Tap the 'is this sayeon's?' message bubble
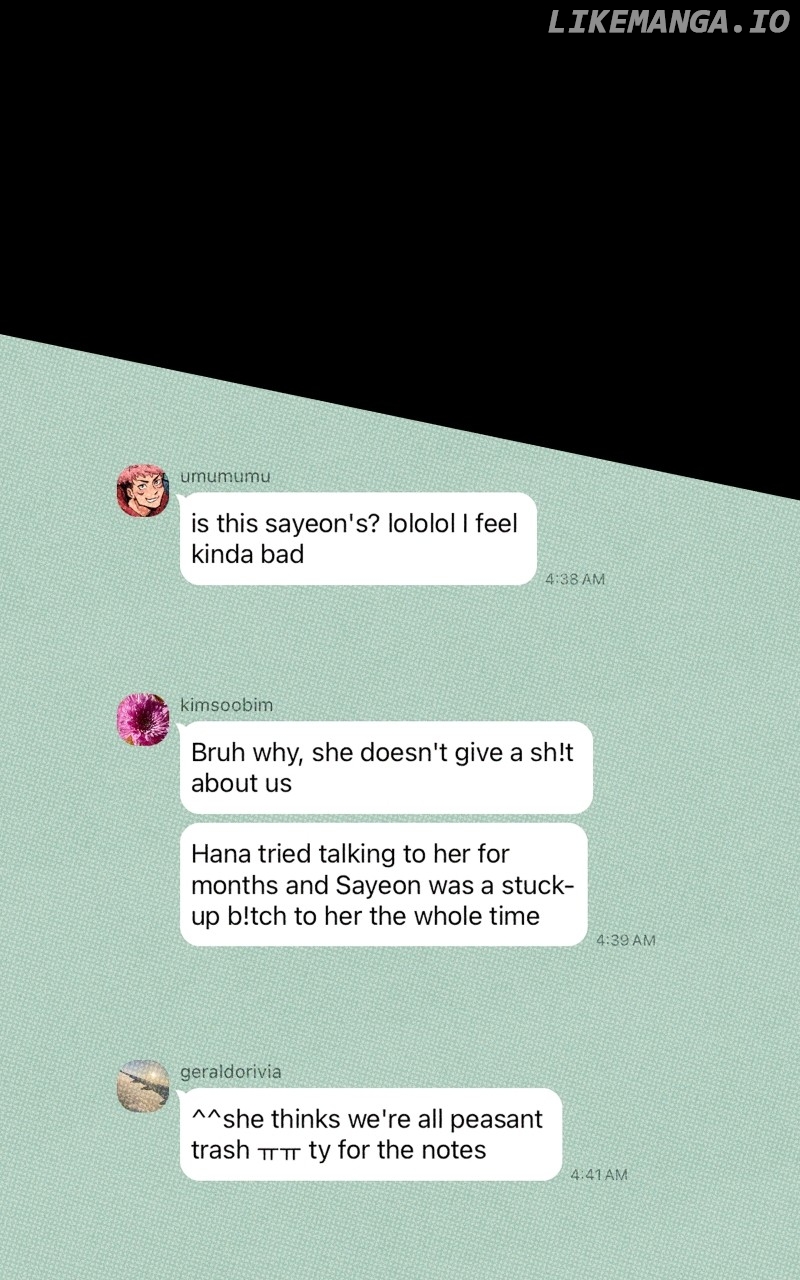This screenshot has height=1280, width=800. [358, 539]
